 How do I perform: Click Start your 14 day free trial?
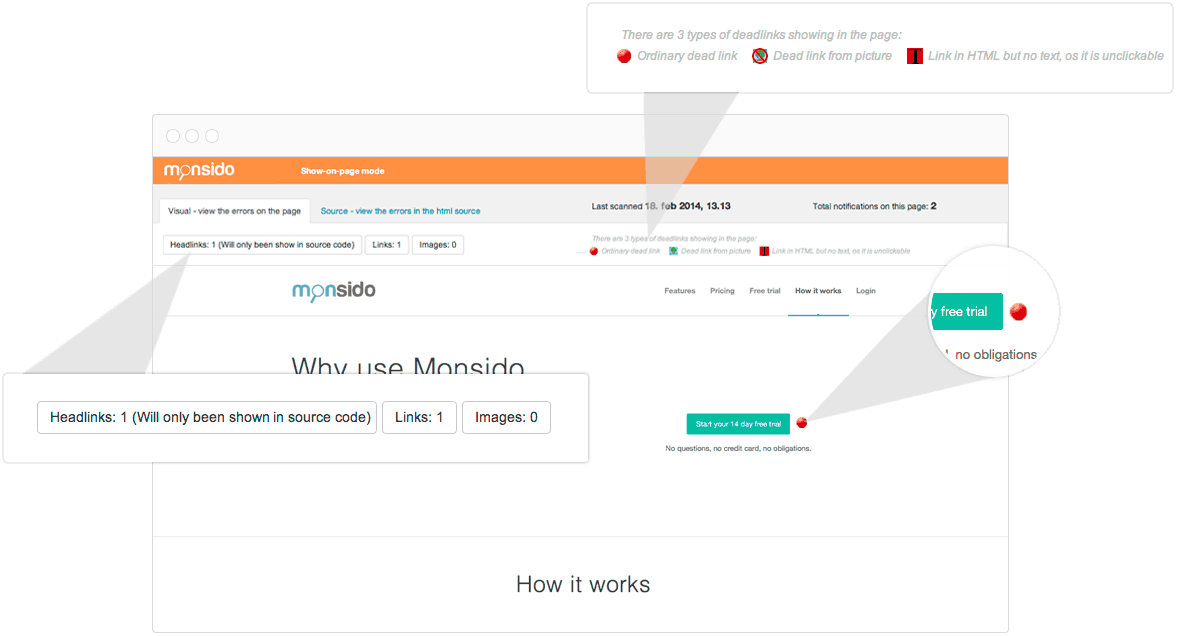point(738,424)
